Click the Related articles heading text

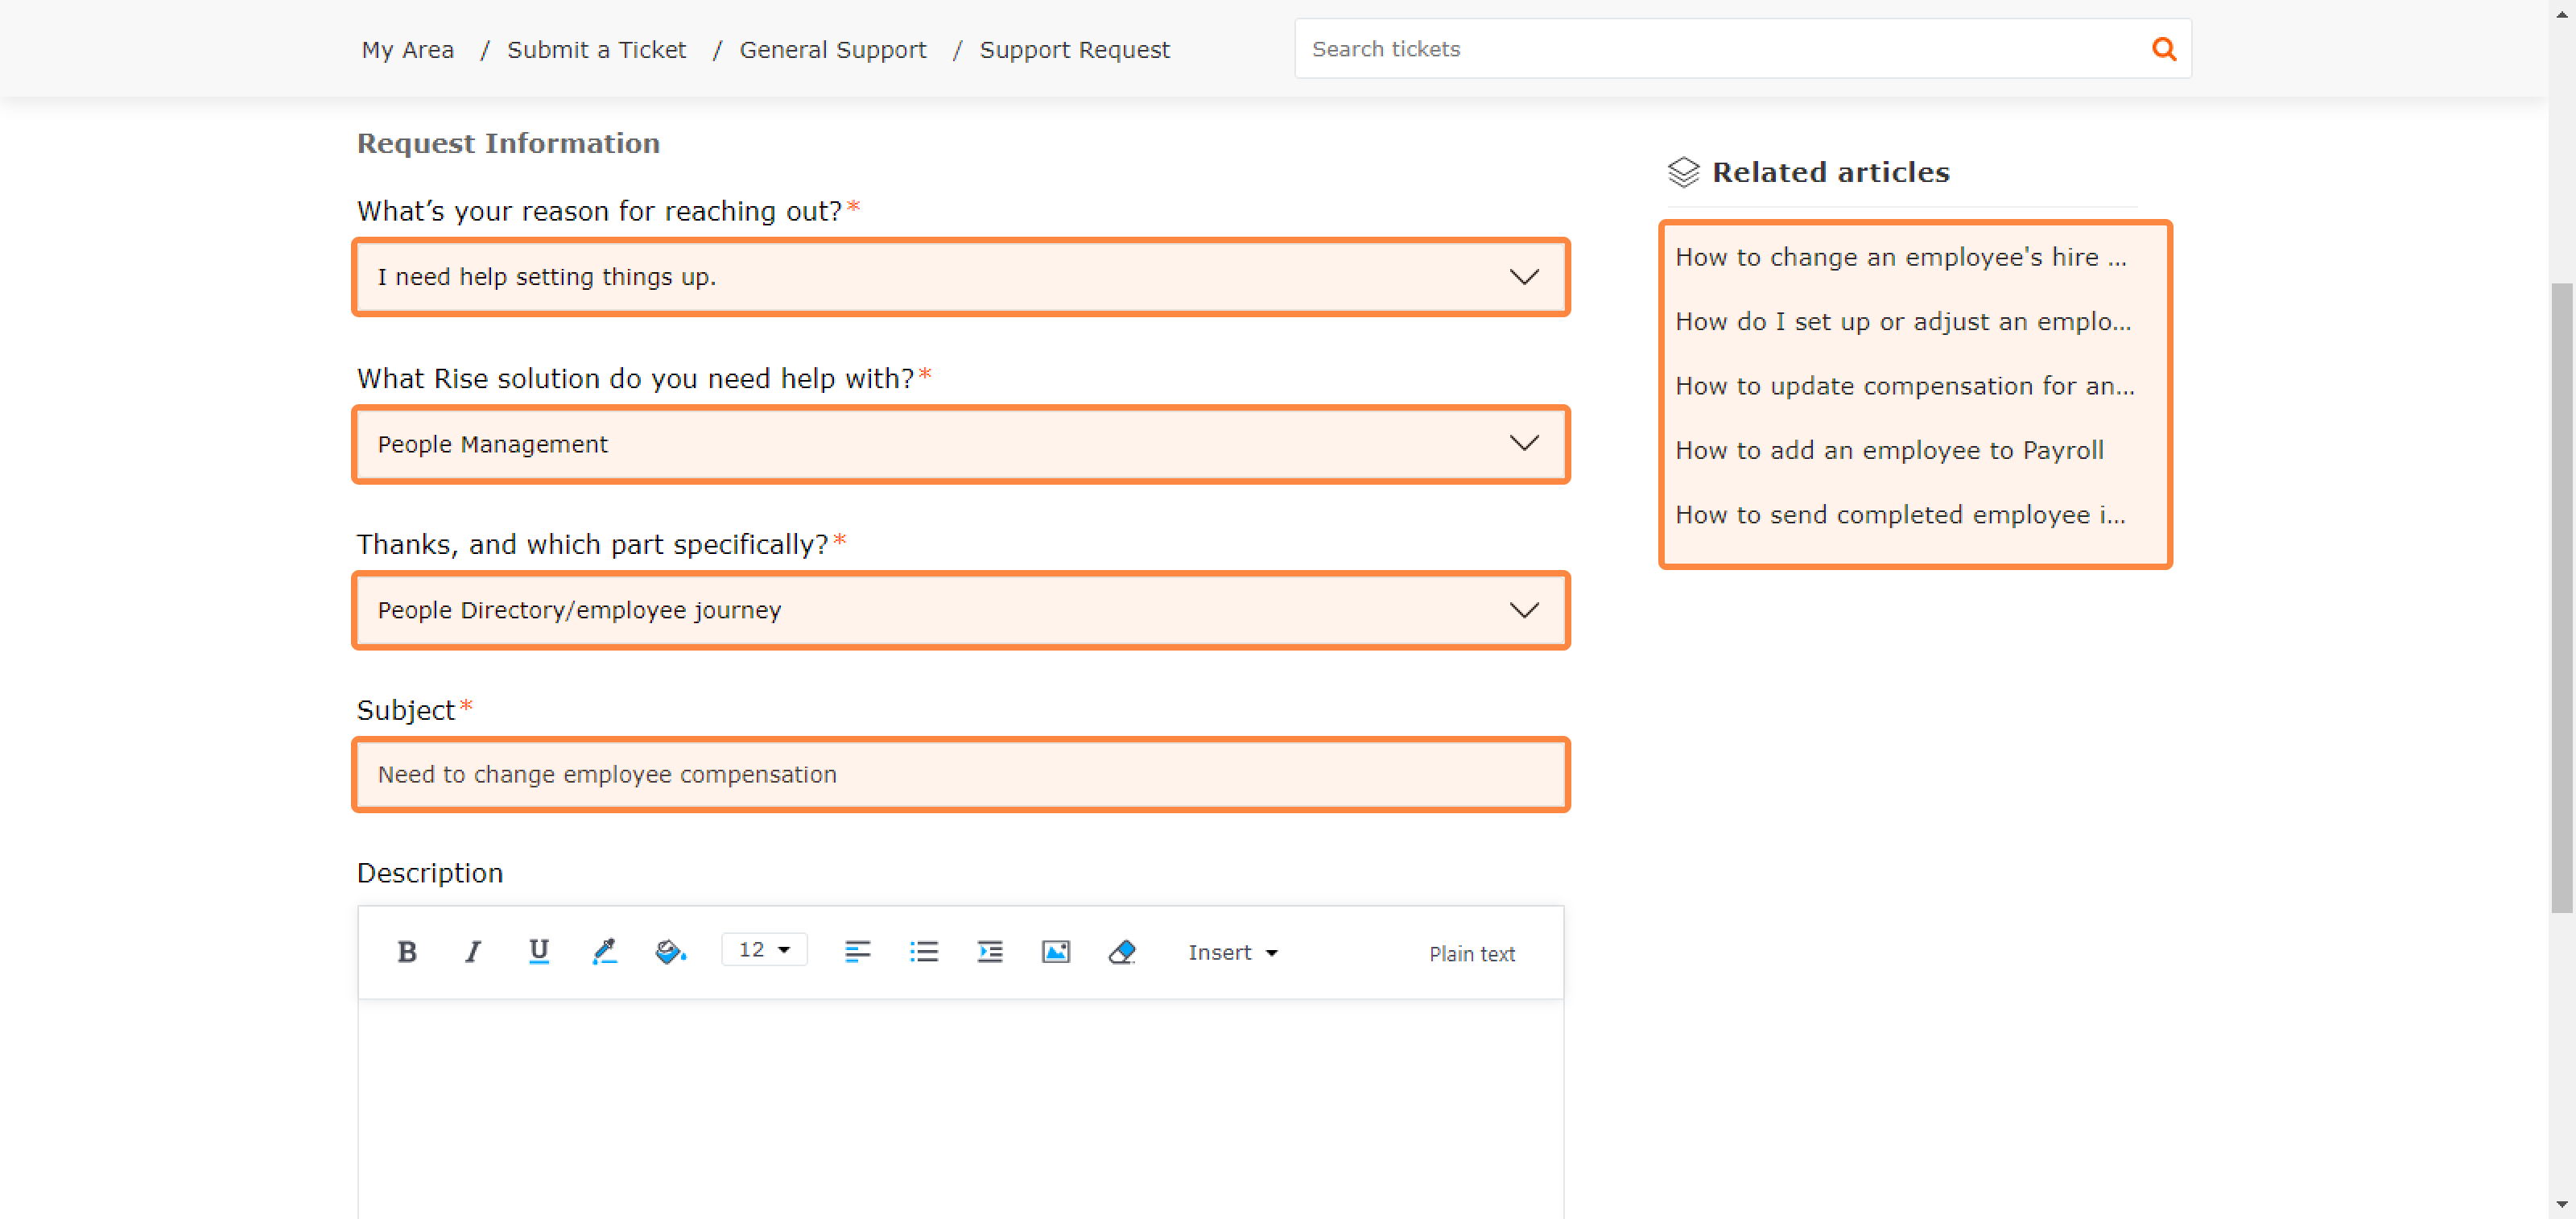1831,172
